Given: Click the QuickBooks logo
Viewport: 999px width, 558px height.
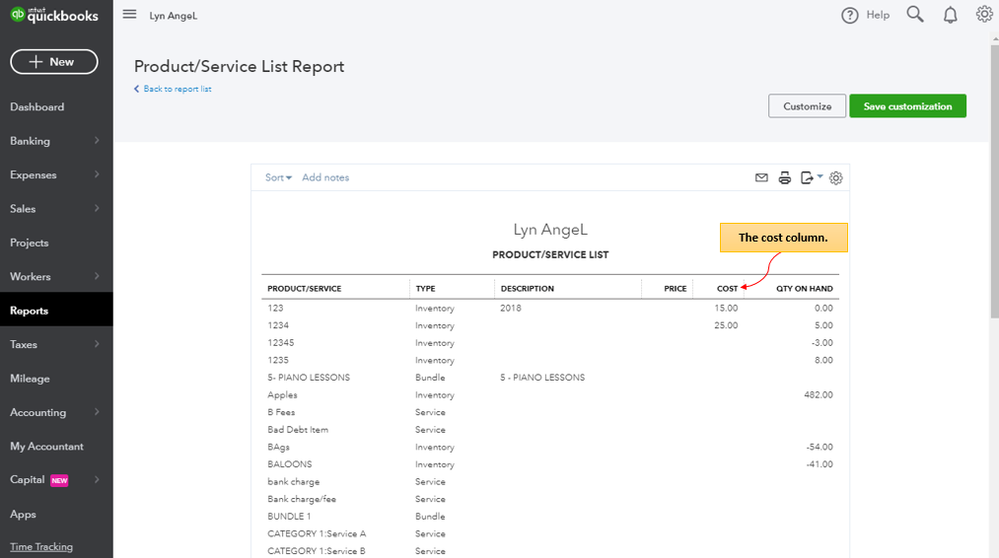Looking at the screenshot, I should point(54,15).
